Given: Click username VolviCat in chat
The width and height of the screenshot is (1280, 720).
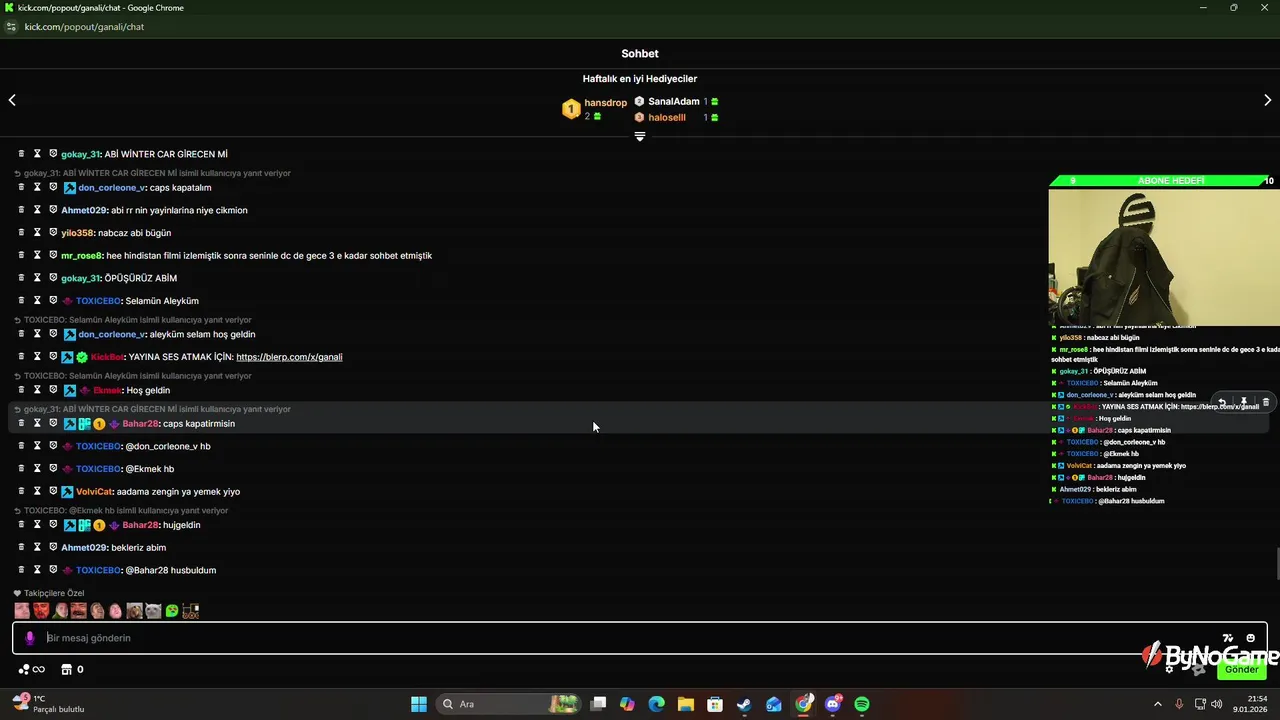Looking at the screenshot, I should point(94,492).
